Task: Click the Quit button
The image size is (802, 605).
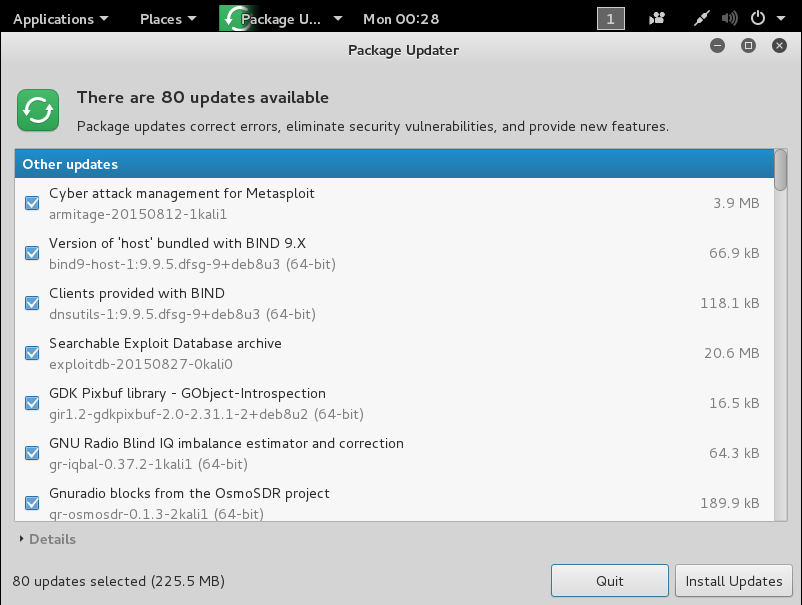Action: click(610, 580)
